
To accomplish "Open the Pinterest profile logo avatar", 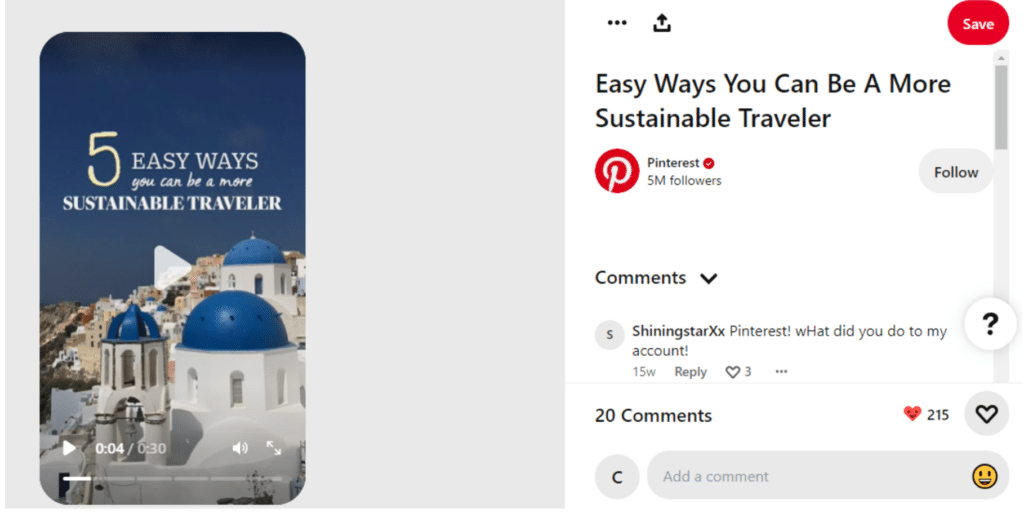I will pos(616,171).
